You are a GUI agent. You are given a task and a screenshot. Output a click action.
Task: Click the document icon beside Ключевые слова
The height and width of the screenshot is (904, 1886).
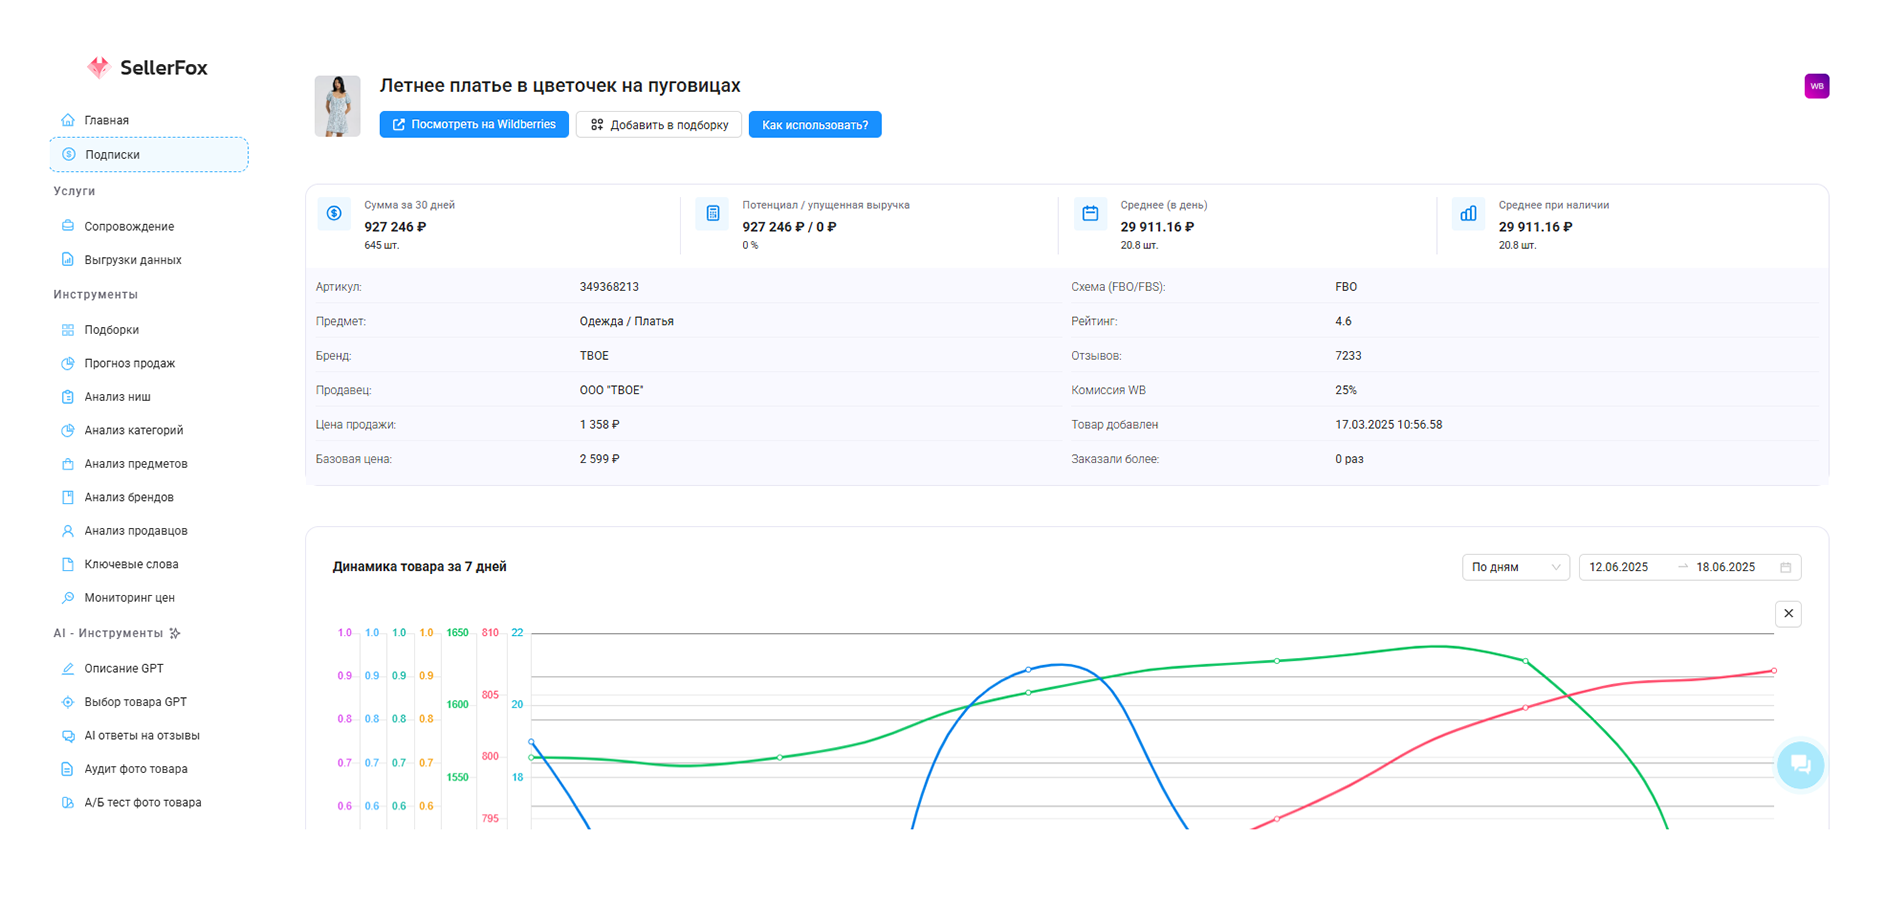68,564
